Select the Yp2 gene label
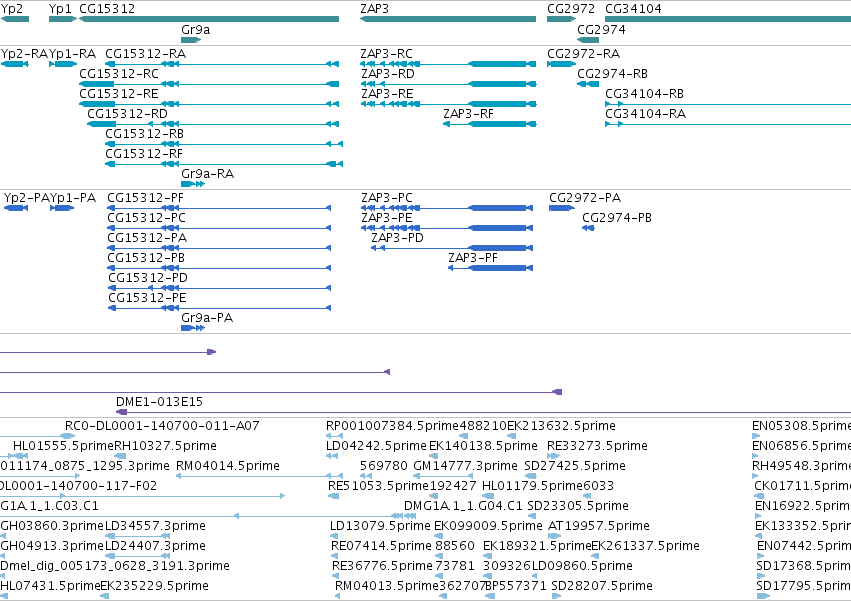Screen dimensions: 851x601 point(12,9)
